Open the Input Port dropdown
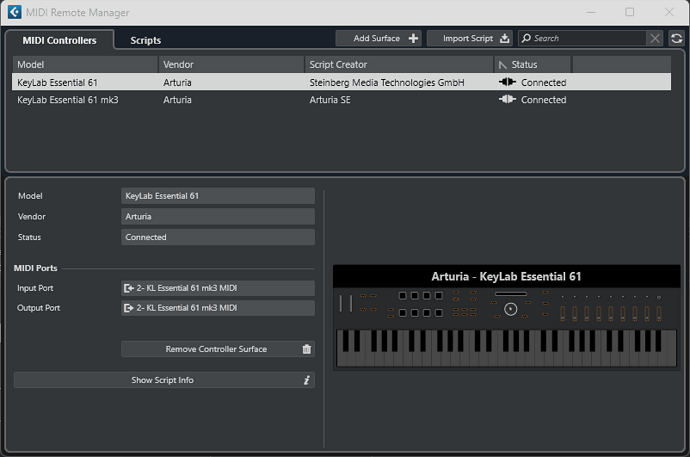The width and height of the screenshot is (690, 457). 218,288
